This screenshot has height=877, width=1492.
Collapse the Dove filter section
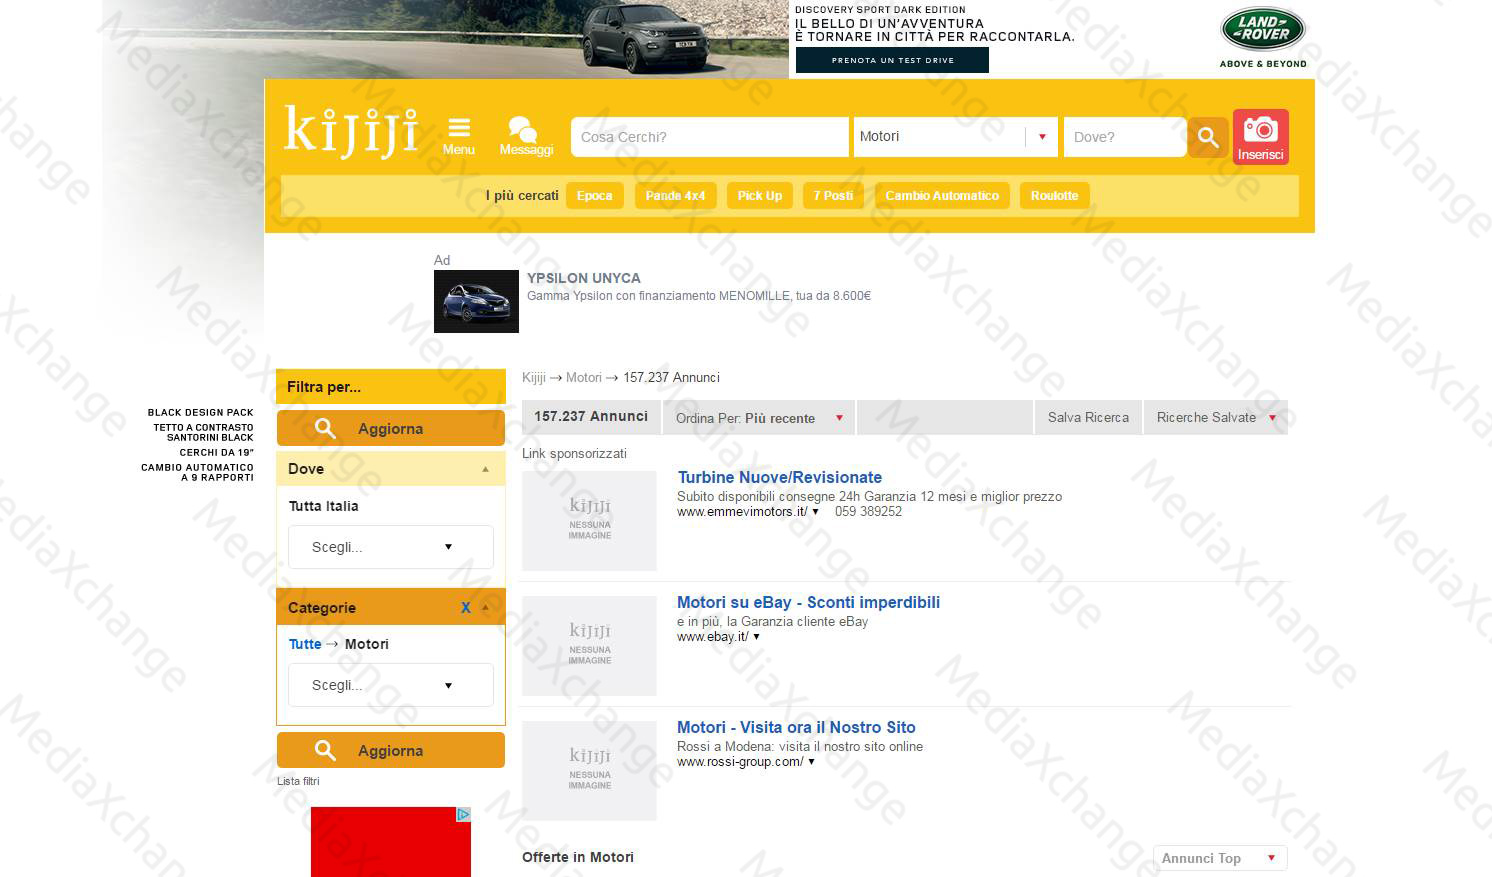[x=486, y=469]
